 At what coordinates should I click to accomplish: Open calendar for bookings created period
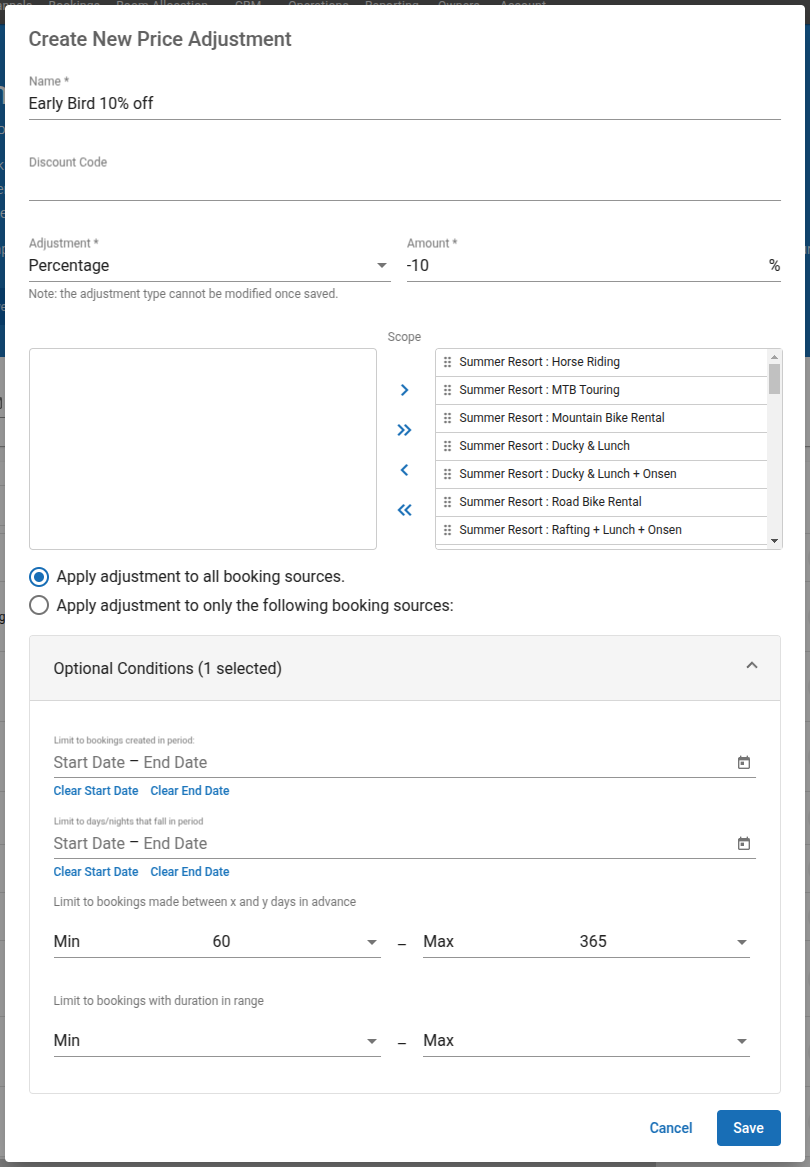pyautogui.click(x=743, y=763)
